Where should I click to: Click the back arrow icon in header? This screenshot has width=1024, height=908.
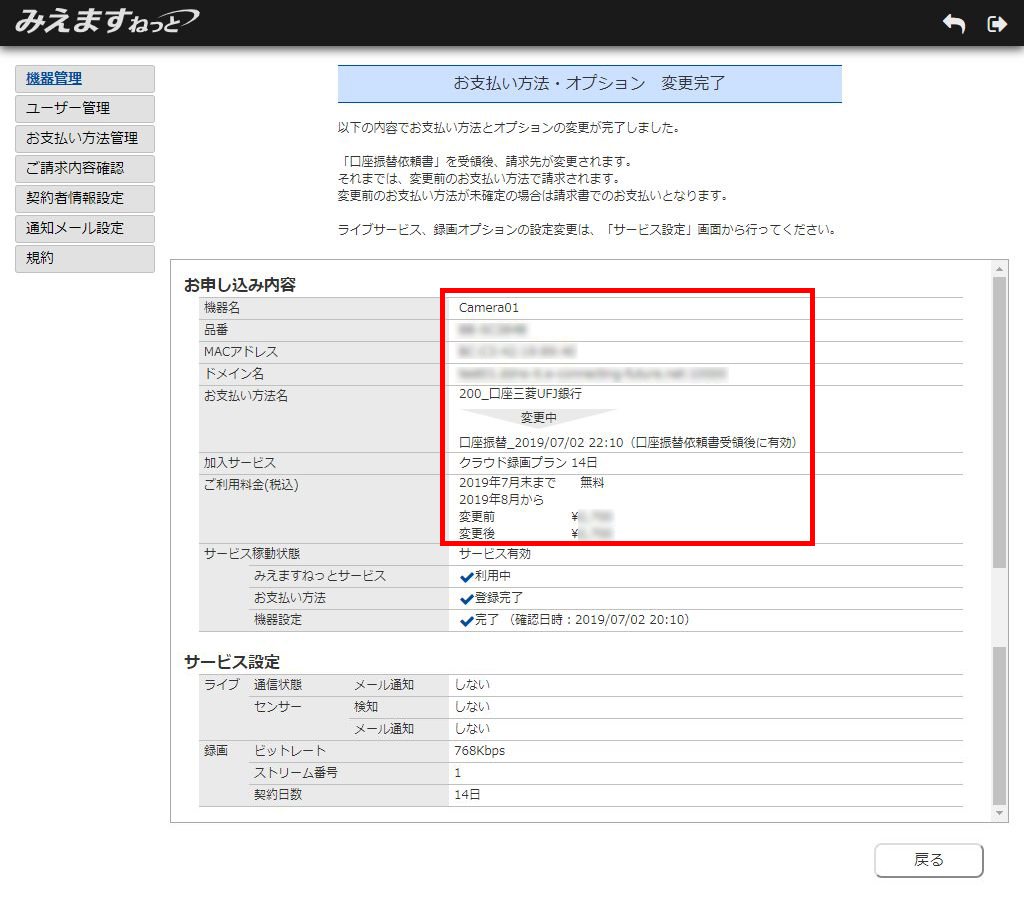click(954, 24)
